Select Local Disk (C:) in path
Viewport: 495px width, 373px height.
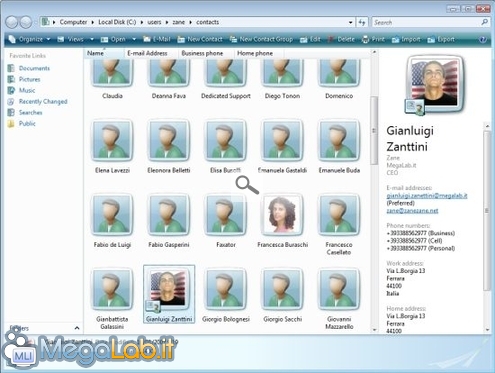(x=117, y=22)
